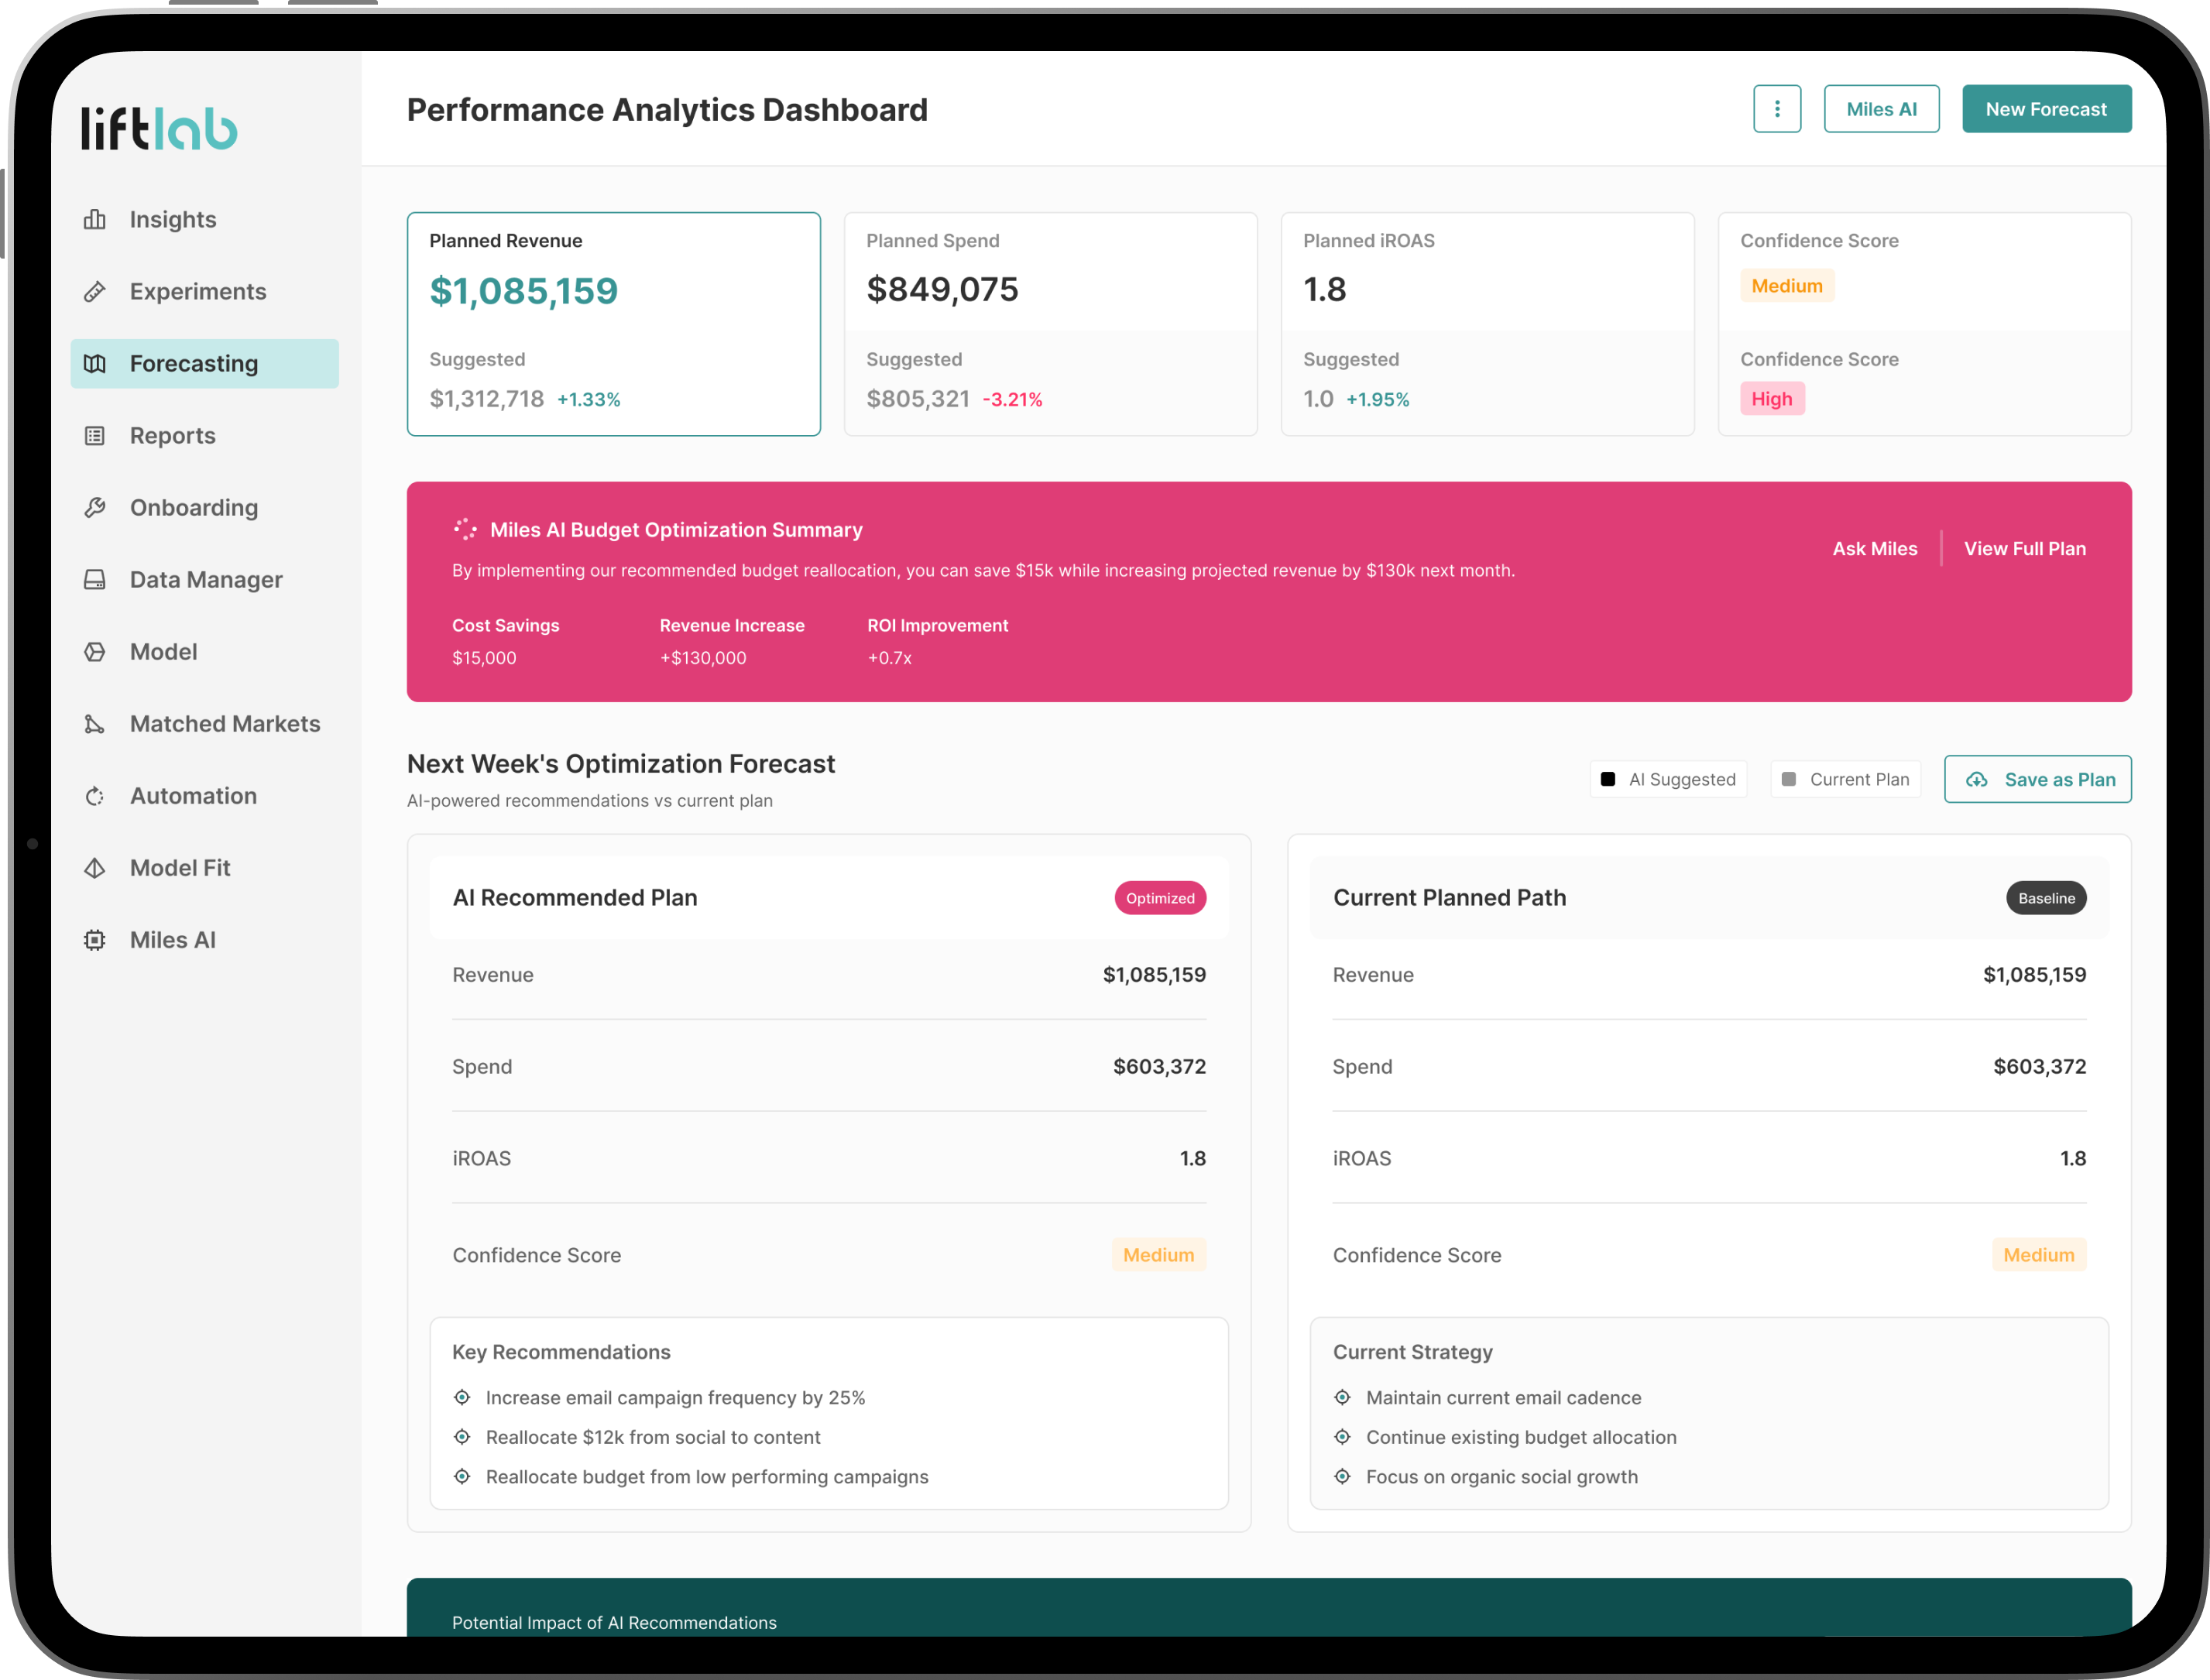Open the three-dot more options menu
Image resolution: width=2210 pixels, height=1680 pixels.
1776,109
